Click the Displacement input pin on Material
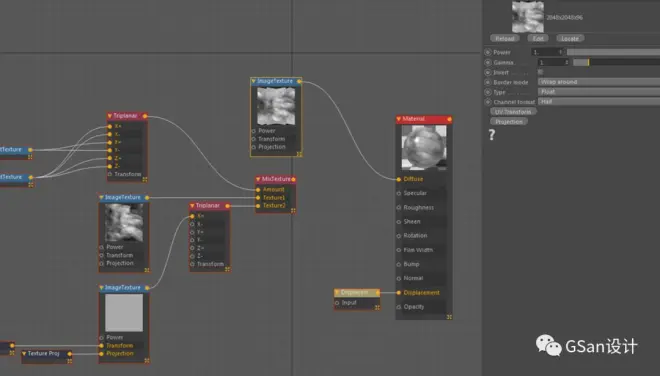 click(x=399, y=293)
